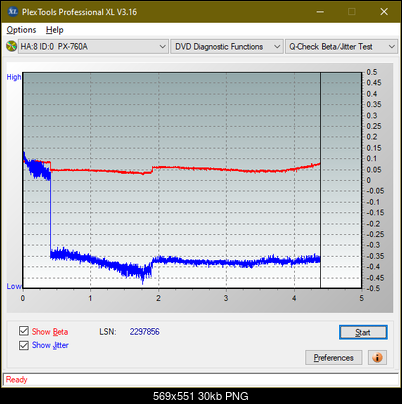402x404 pixels.
Task: Click the High jitter axis label
Action: click(x=14, y=77)
